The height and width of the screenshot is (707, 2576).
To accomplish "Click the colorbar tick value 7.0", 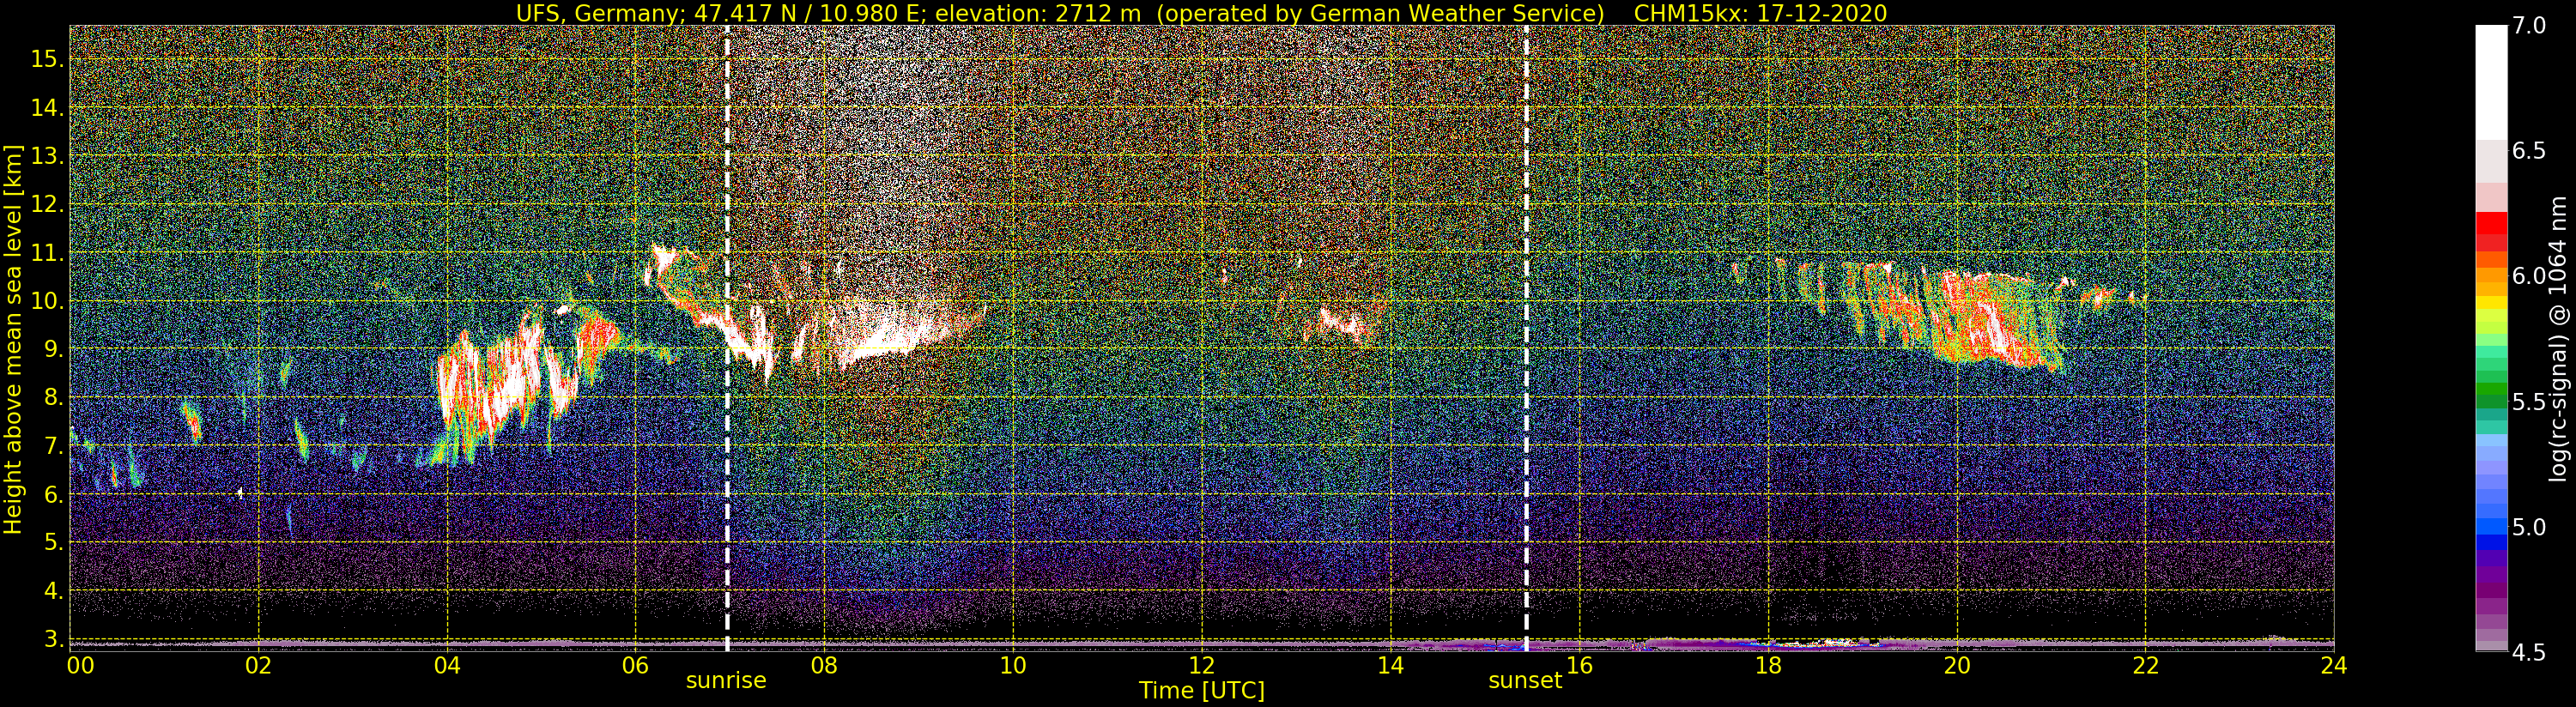I will (x=2529, y=26).
